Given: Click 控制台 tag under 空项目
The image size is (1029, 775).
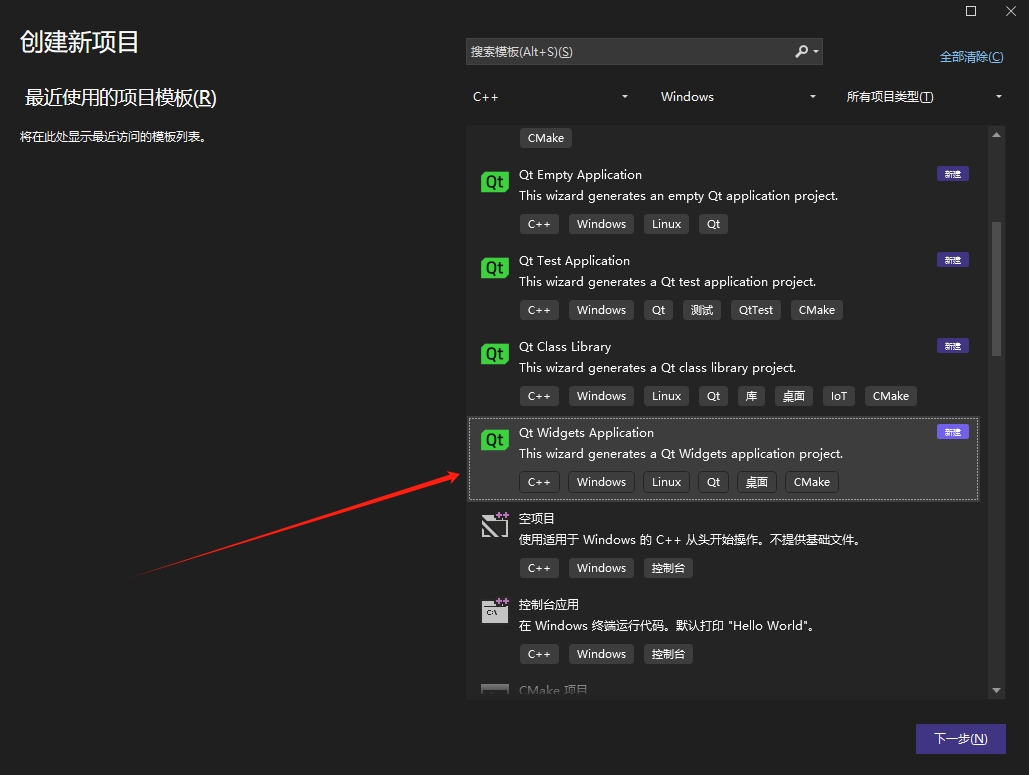Looking at the screenshot, I should click(668, 568).
